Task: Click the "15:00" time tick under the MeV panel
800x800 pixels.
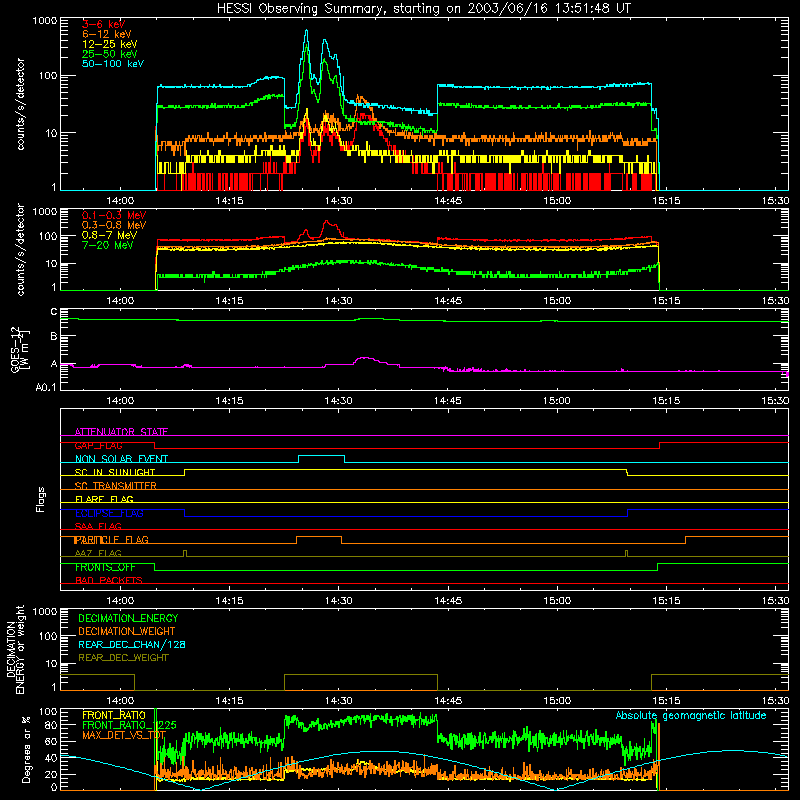Action: 557,301
